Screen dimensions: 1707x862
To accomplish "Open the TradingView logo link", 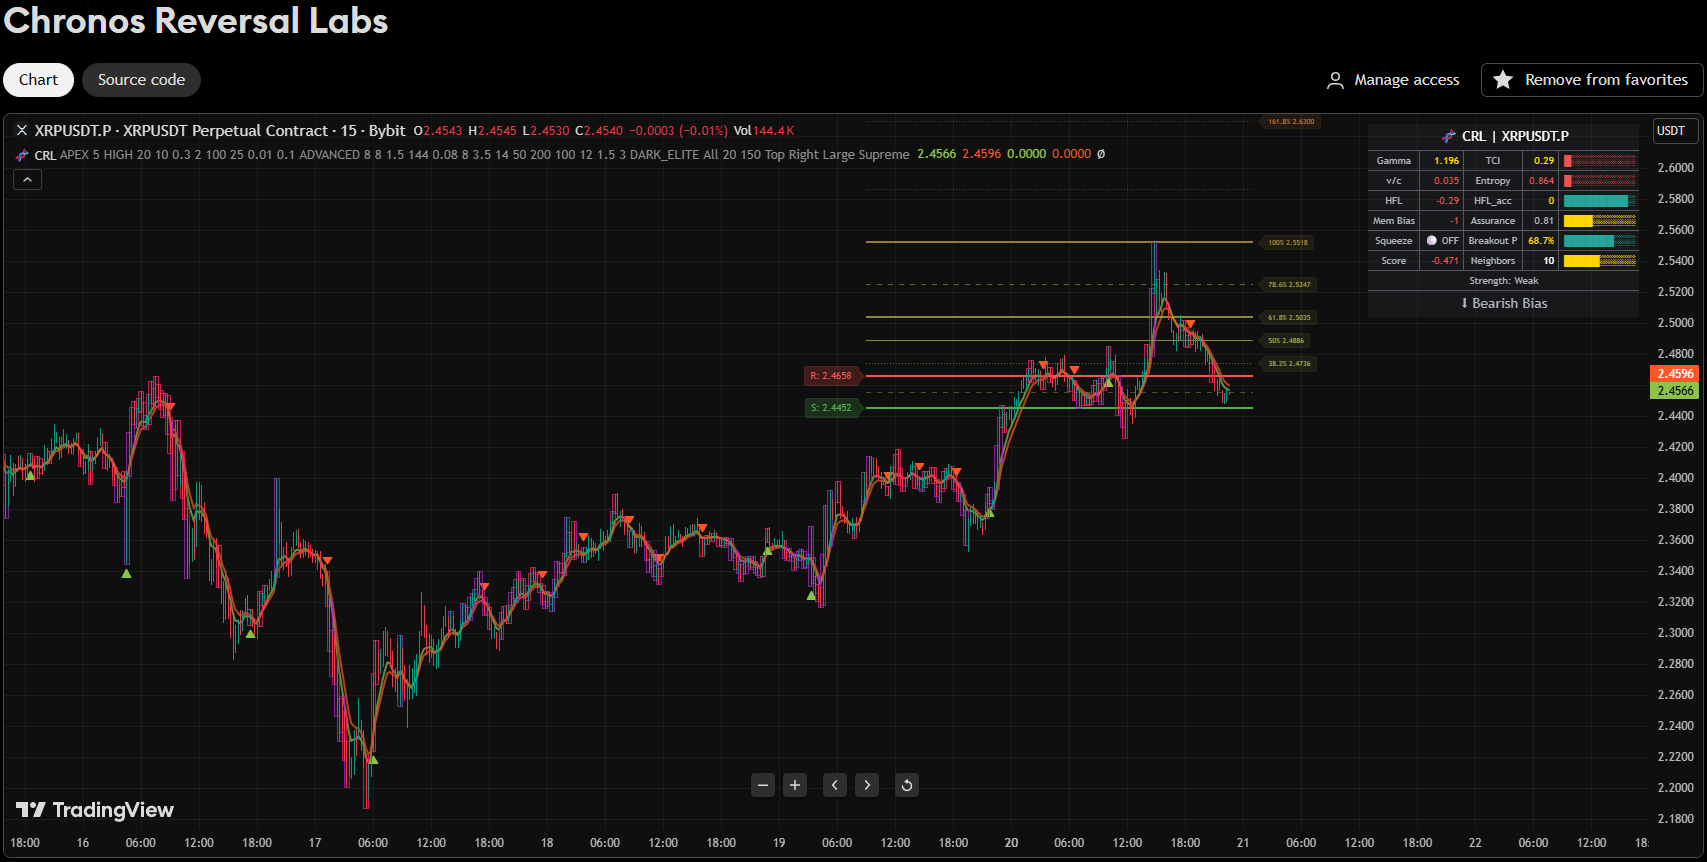I will (95, 810).
